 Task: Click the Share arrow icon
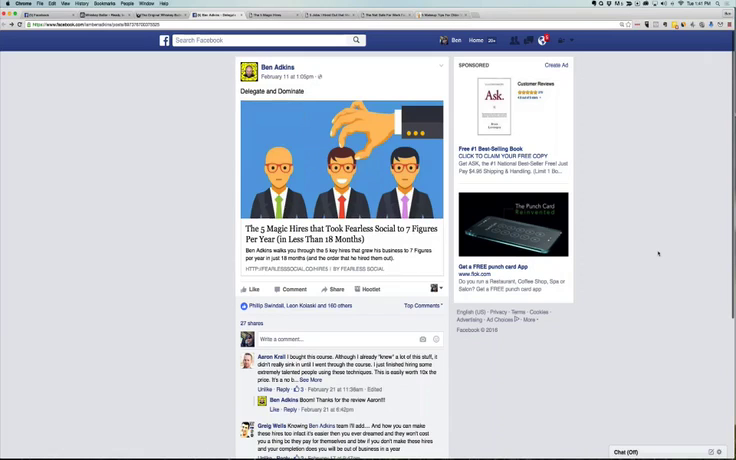pos(324,289)
